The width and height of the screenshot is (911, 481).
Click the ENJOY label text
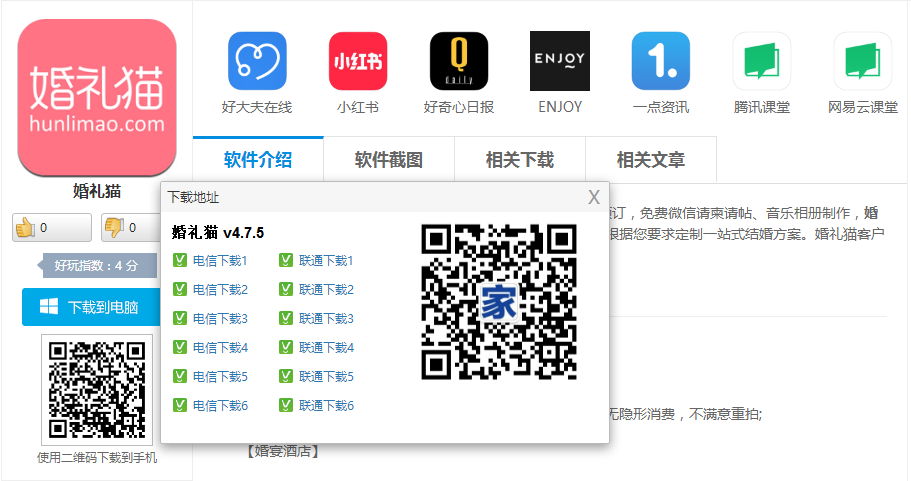pos(560,107)
